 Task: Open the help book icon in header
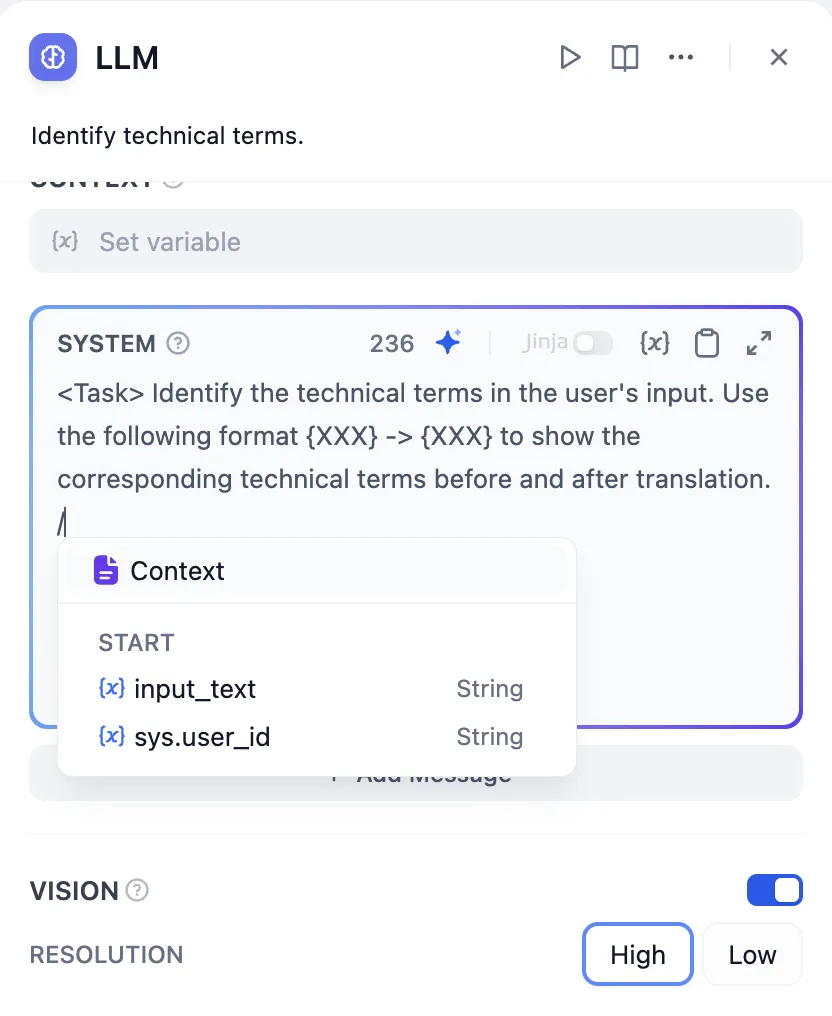[625, 58]
